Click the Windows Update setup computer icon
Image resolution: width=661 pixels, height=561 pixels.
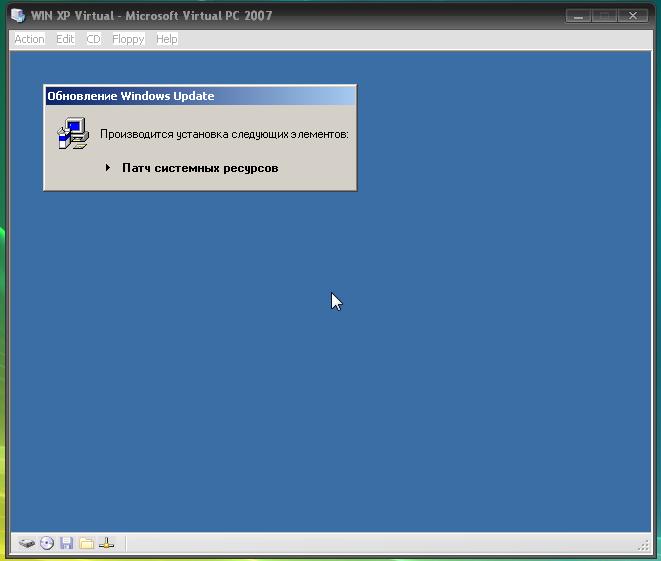point(73,133)
